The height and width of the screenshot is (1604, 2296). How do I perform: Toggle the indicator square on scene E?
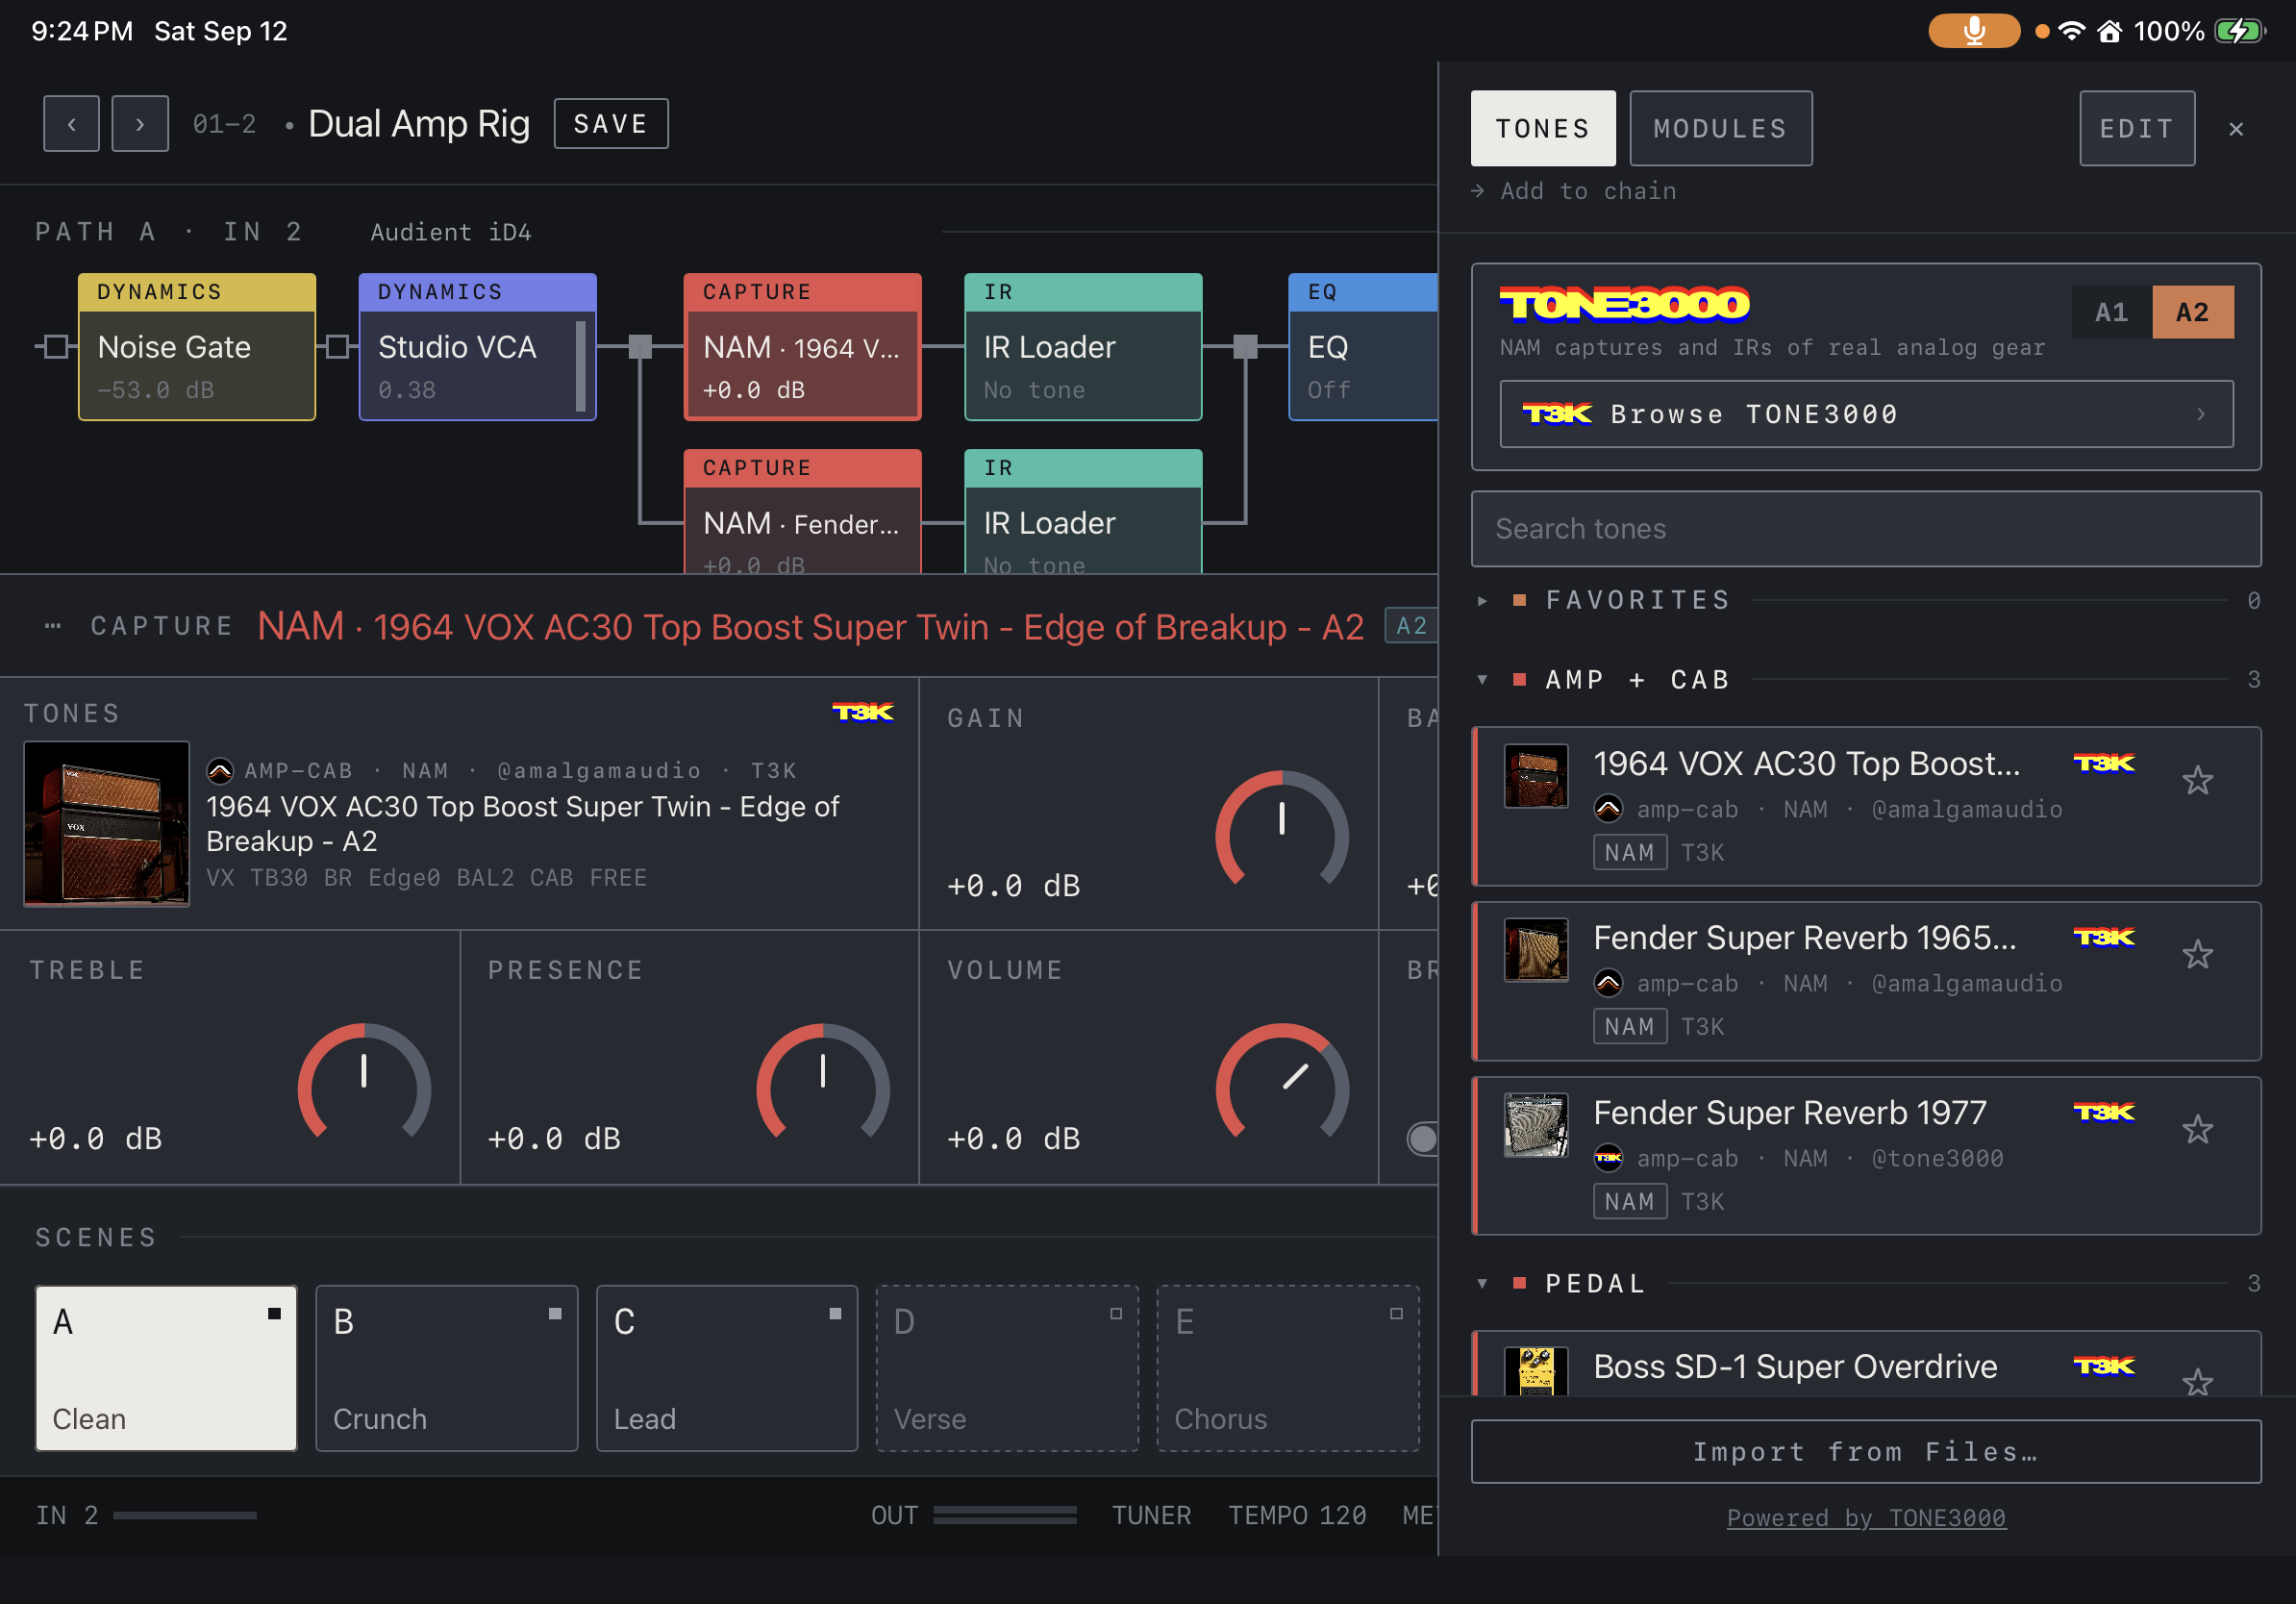click(1396, 1314)
